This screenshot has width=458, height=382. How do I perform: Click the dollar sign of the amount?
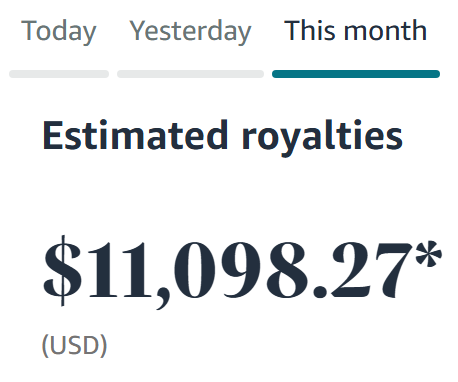coord(62,270)
